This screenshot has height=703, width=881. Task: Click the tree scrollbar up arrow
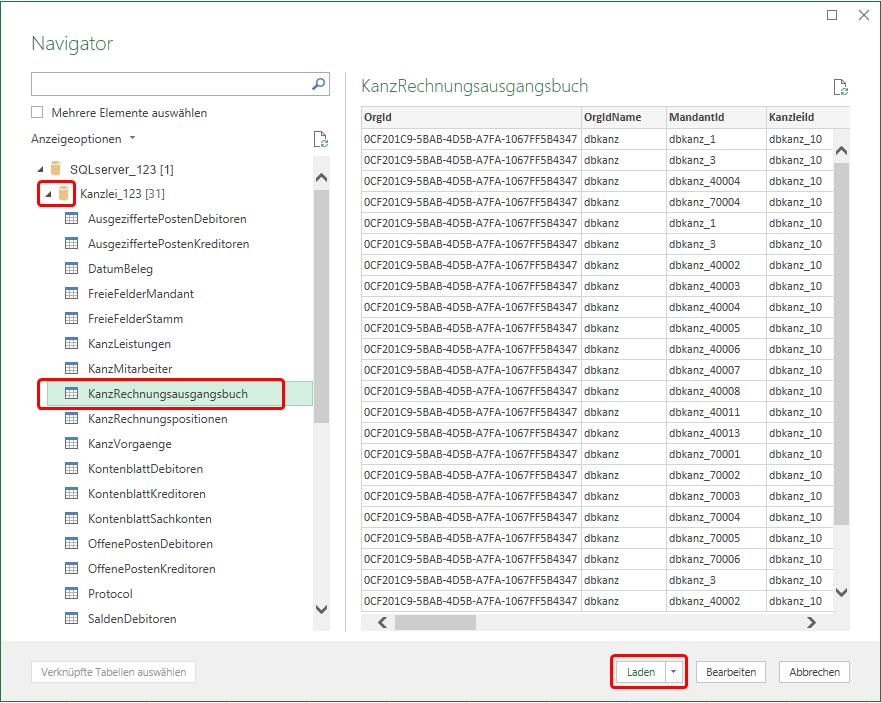321,178
